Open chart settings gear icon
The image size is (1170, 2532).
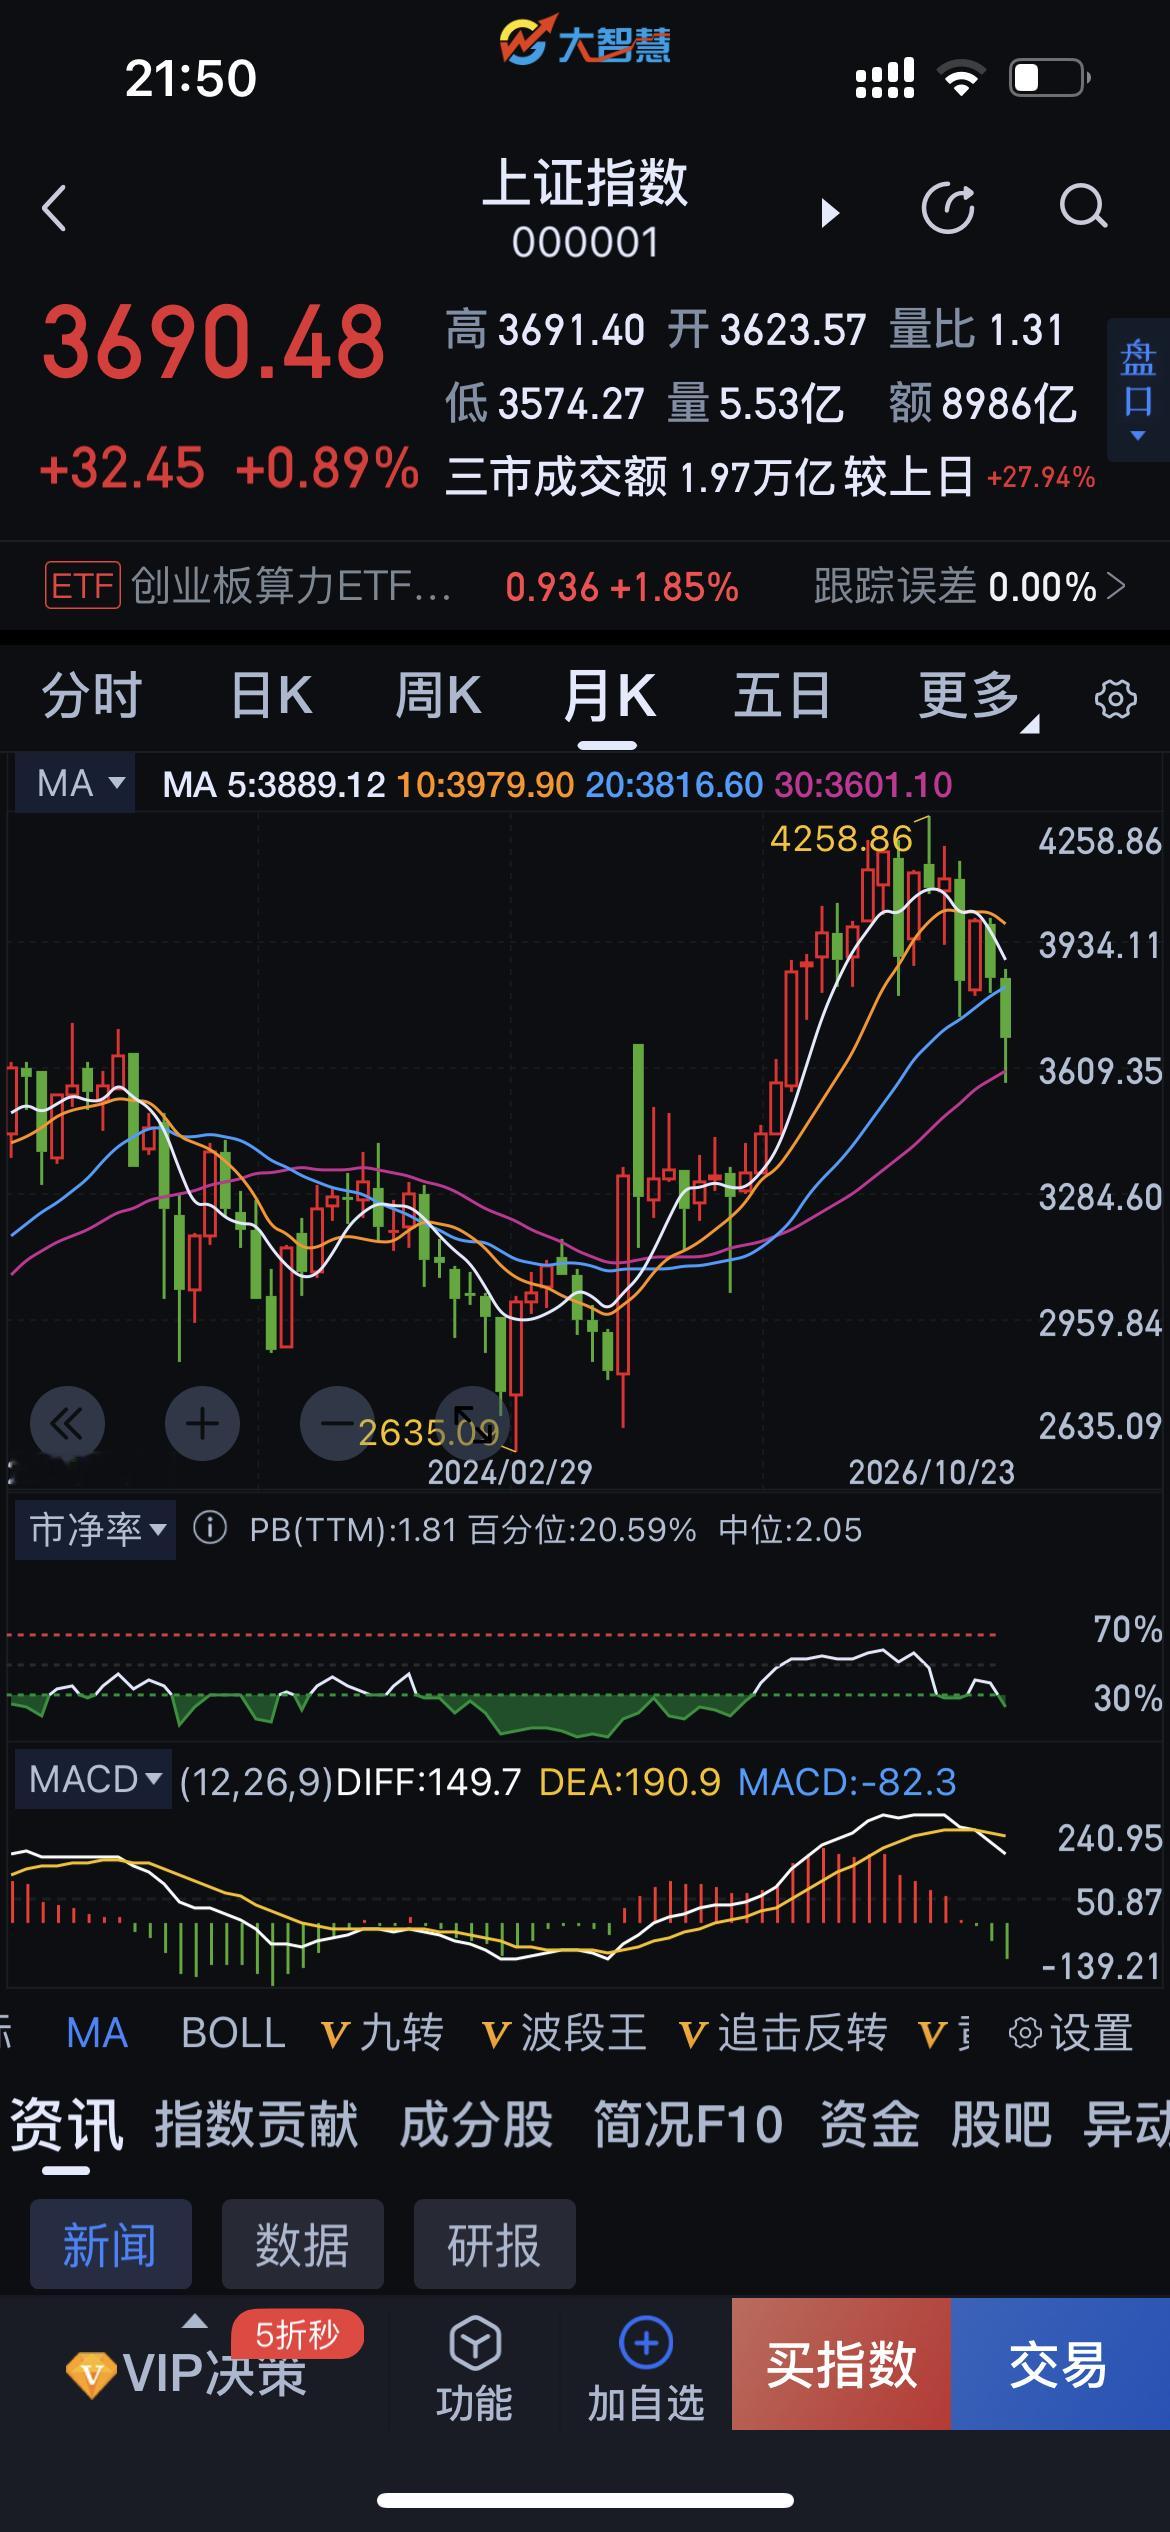1116,698
